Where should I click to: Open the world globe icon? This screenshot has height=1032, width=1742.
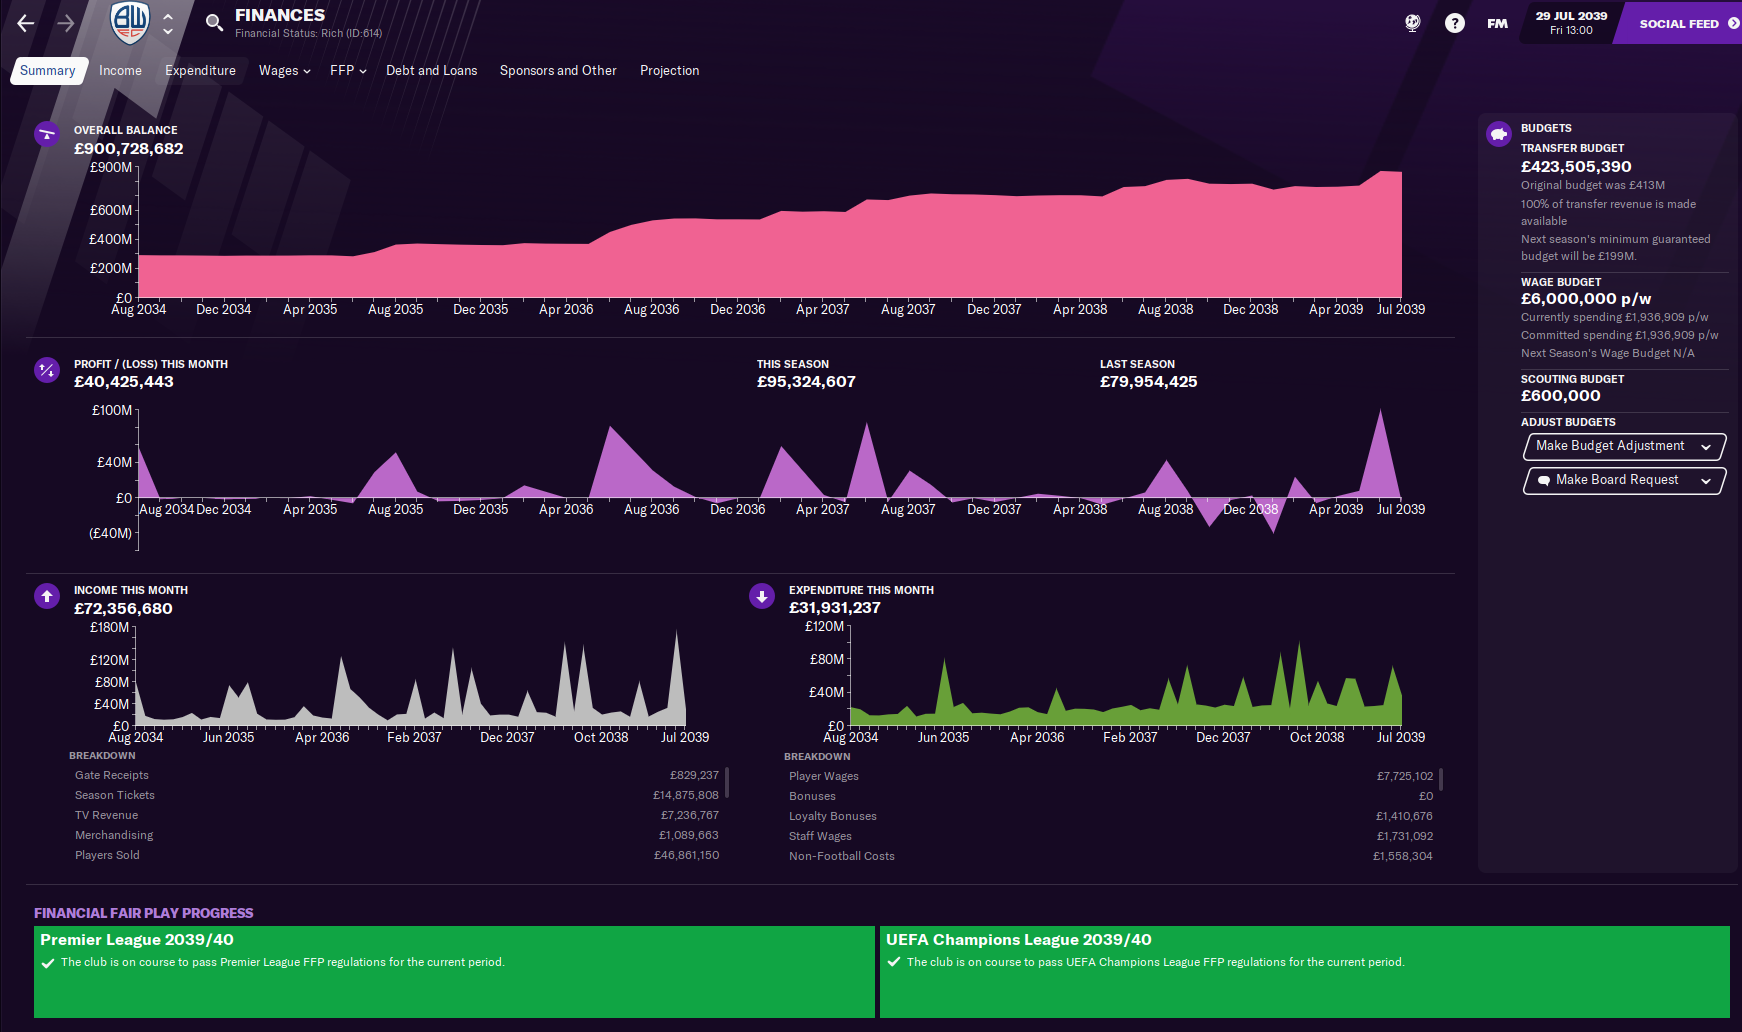click(x=1412, y=23)
